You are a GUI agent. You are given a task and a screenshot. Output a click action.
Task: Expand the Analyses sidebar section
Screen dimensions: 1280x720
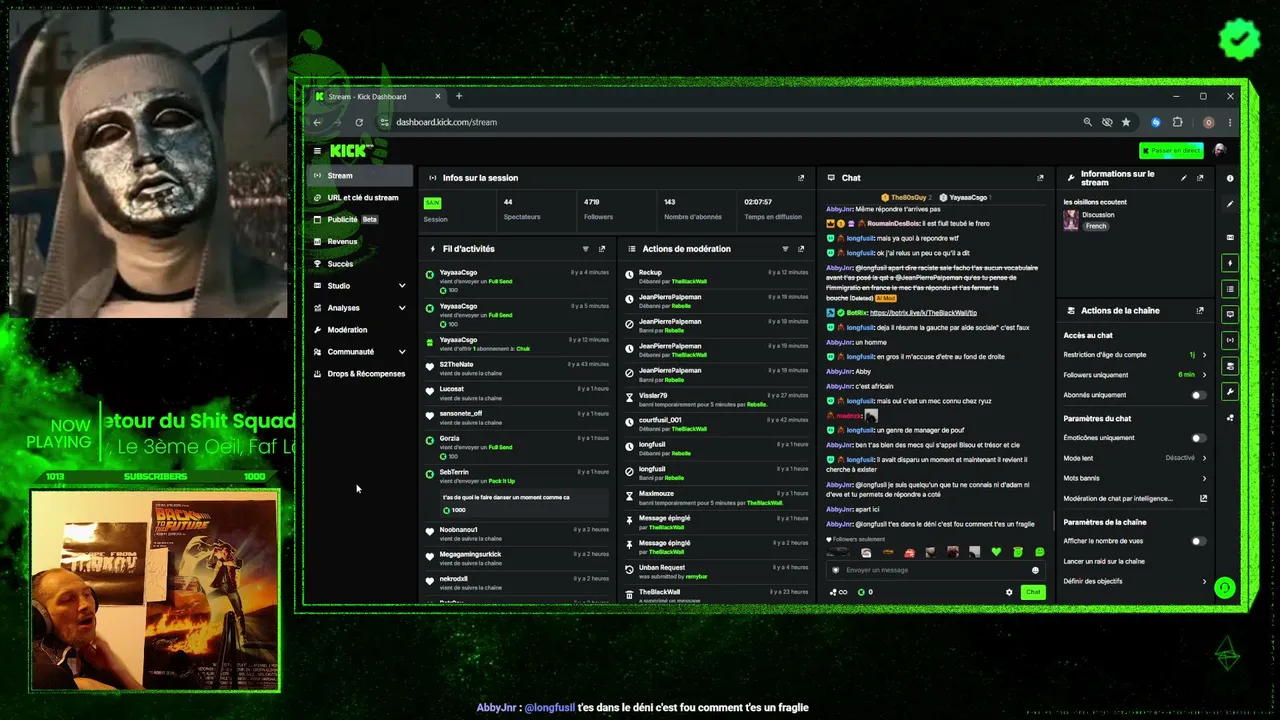click(x=402, y=308)
